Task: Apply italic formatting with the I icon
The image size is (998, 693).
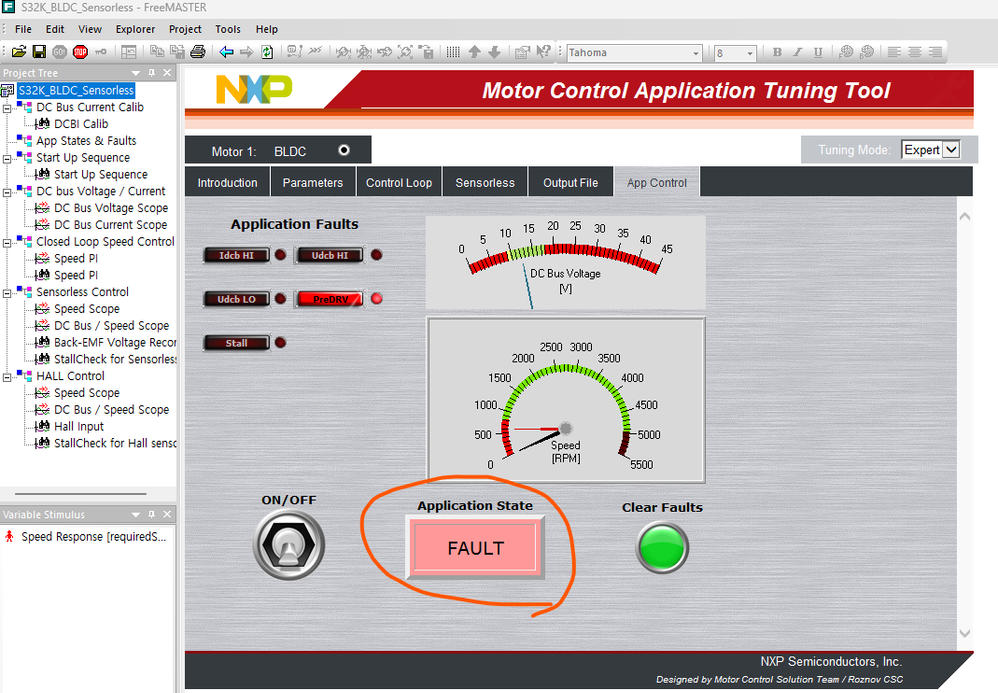Action: pyautogui.click(x=798, y=52)
